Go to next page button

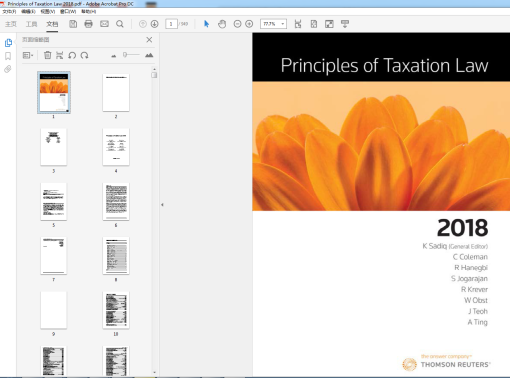pos(154,24)
